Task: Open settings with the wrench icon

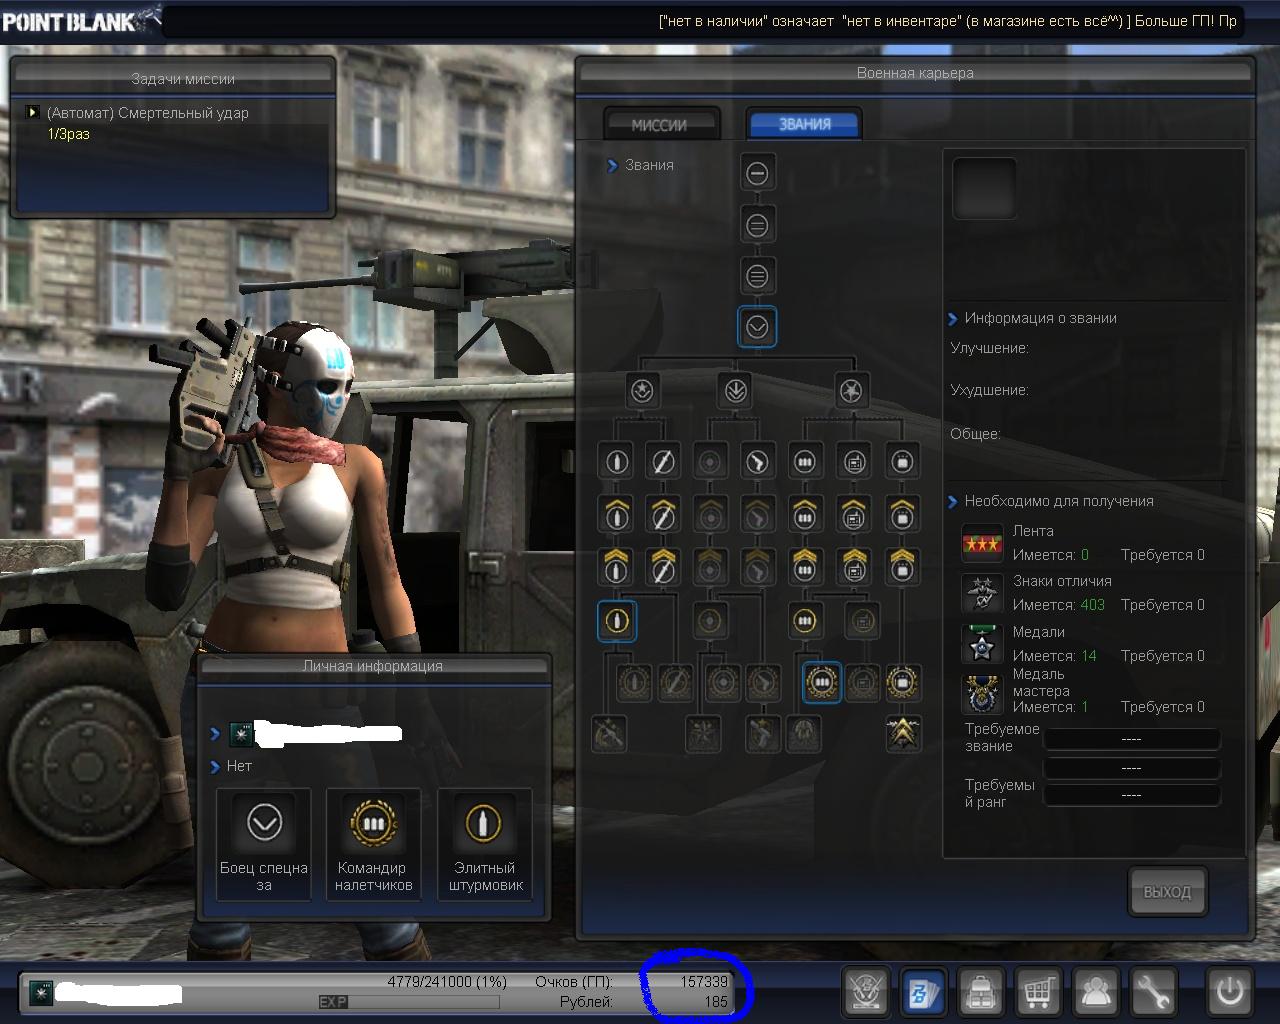Action: [x=1154, y=991]
